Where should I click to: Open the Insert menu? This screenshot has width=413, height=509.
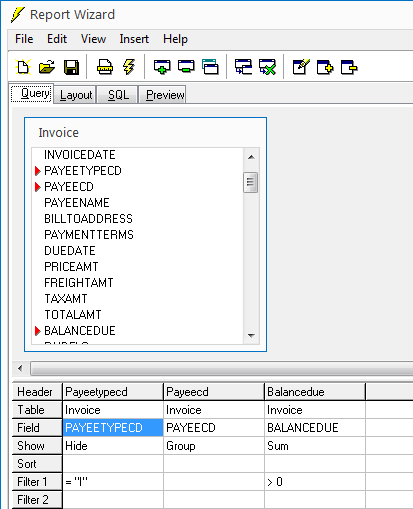coord(134,39)
